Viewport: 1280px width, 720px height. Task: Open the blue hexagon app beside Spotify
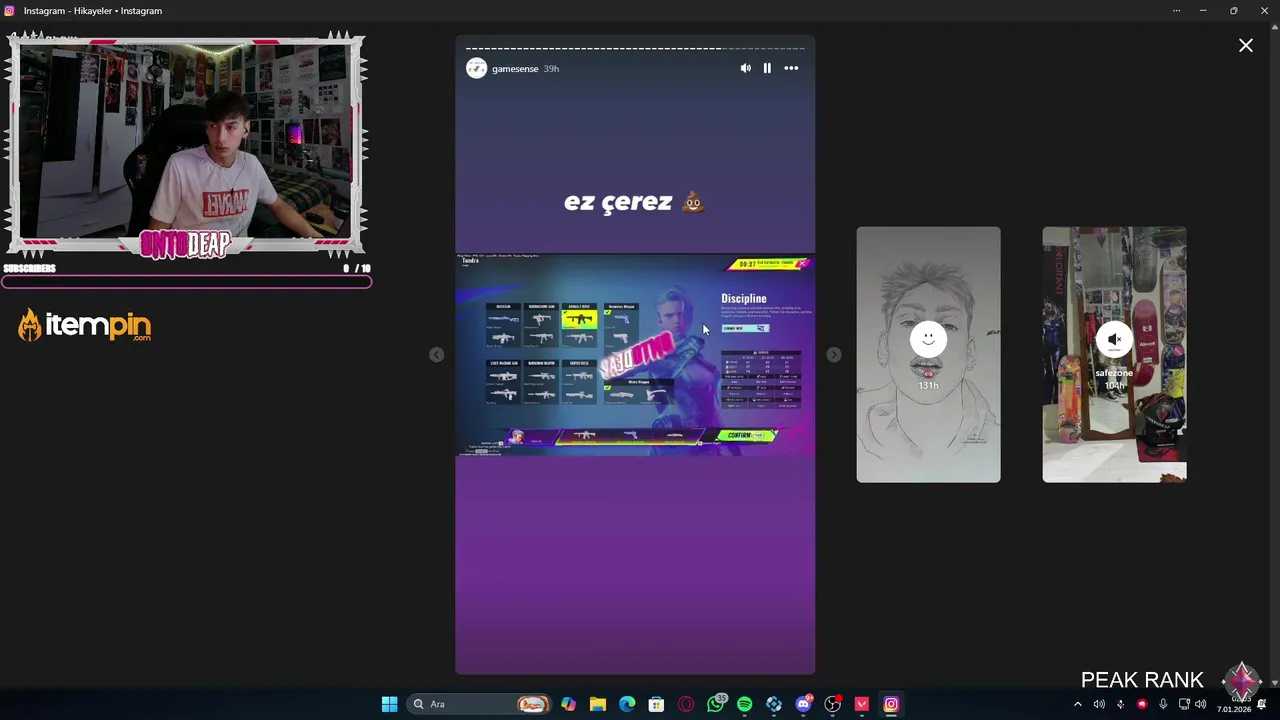pyautogui.click(x=774, y=704)
